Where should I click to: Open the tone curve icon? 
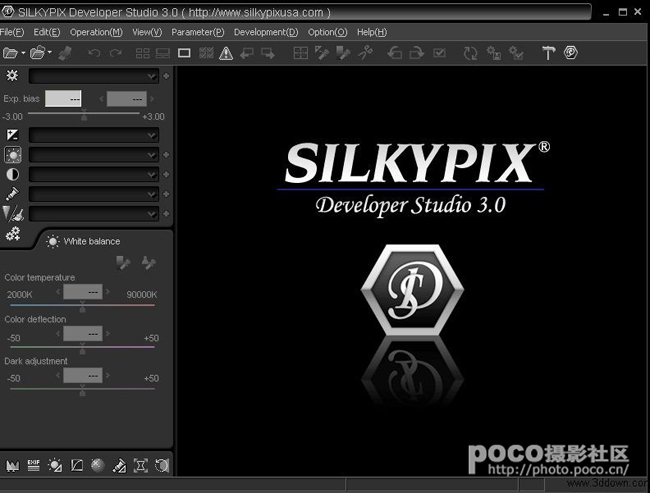[77, 465]
